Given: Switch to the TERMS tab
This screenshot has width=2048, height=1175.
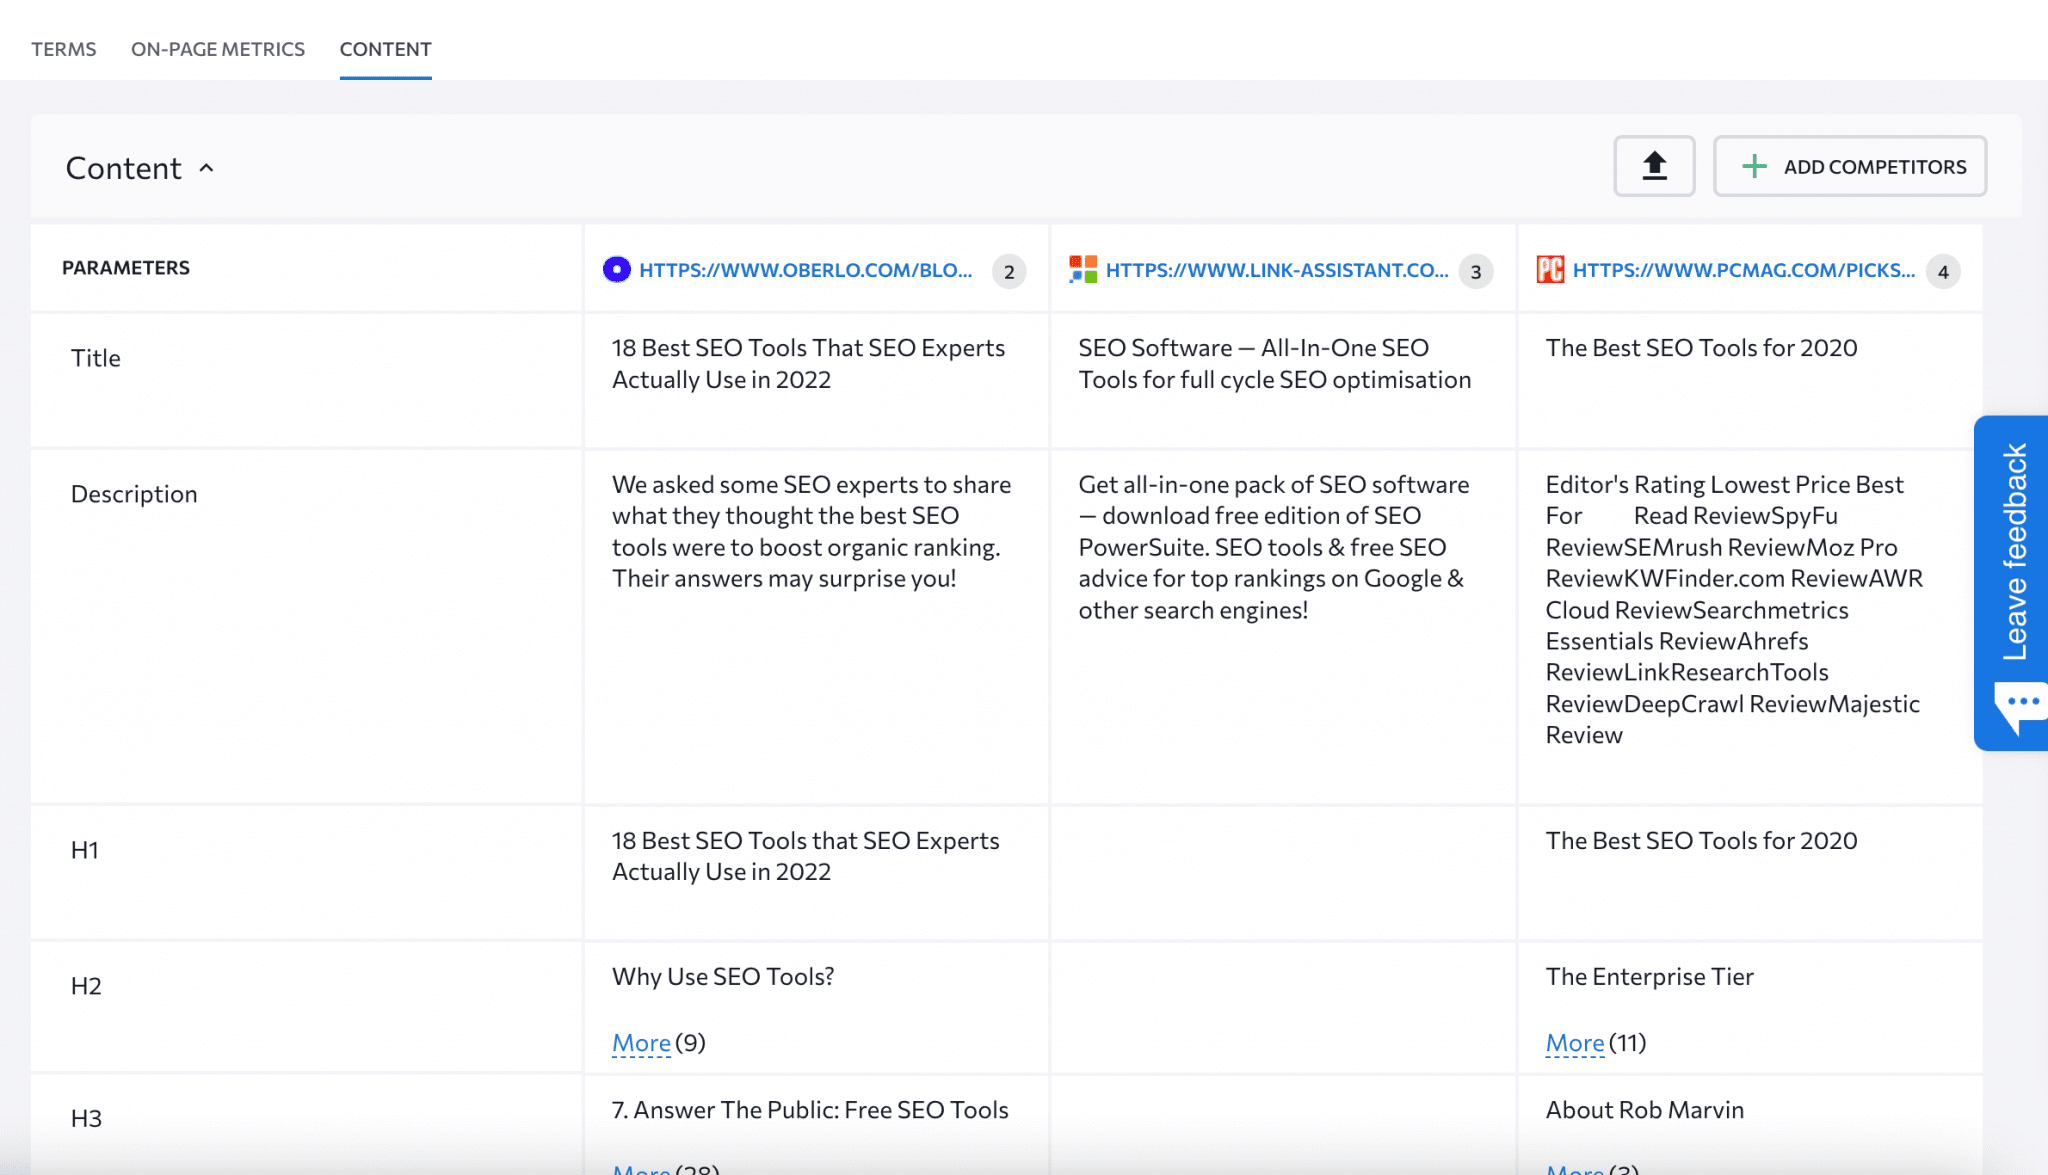Looking at the screenshot, I should [x=64, y=48].
